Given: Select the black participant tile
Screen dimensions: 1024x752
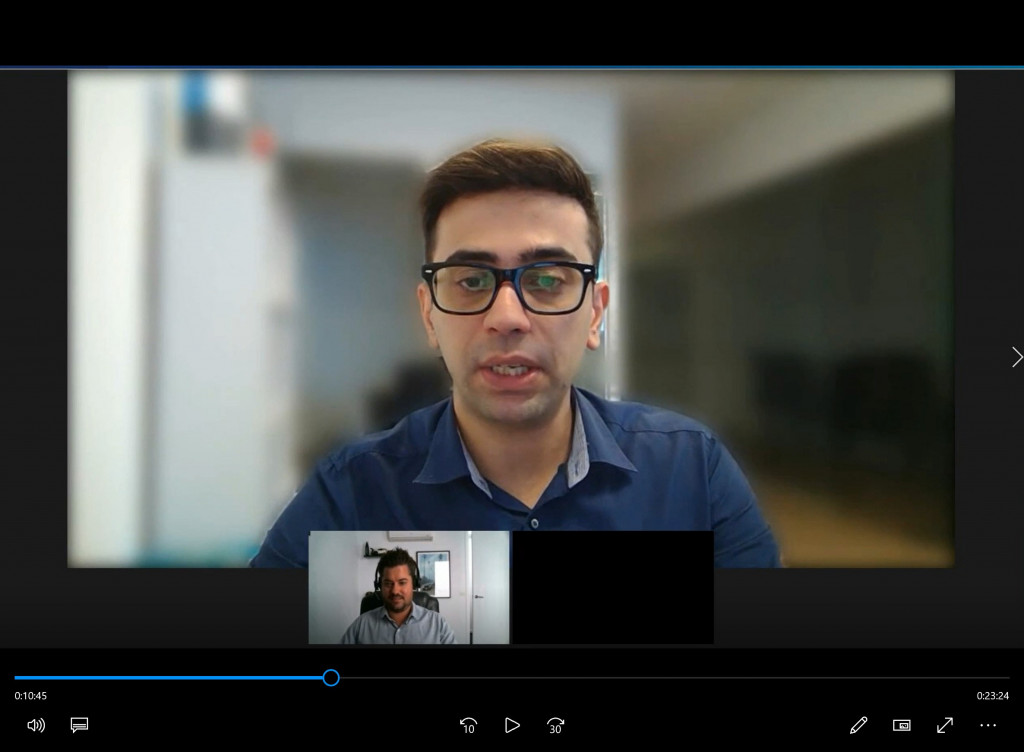Looking at the screenshot, I should point(612,588).
